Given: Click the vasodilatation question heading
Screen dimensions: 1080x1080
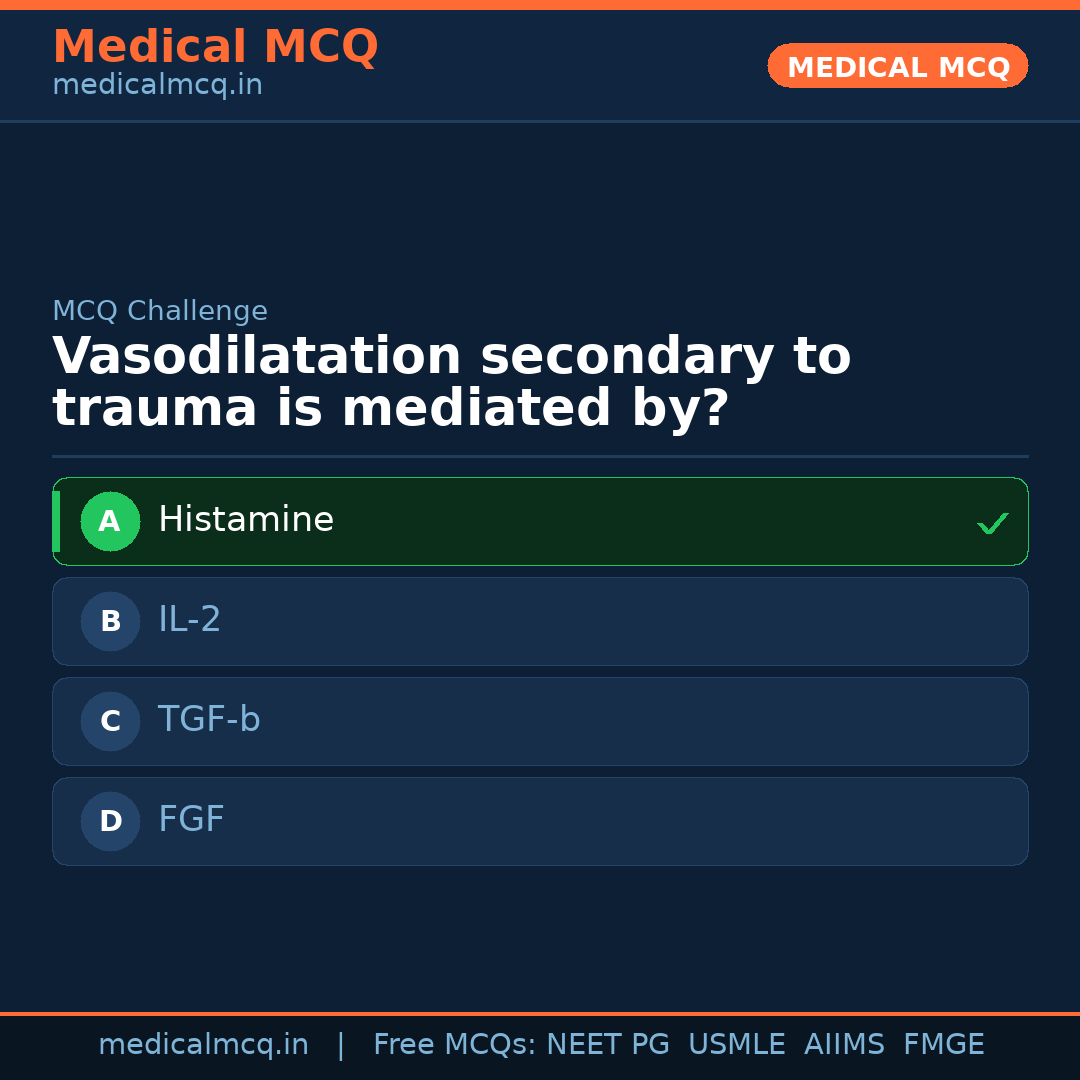Looking at the screenshot, I should click(x=451, y=383).
